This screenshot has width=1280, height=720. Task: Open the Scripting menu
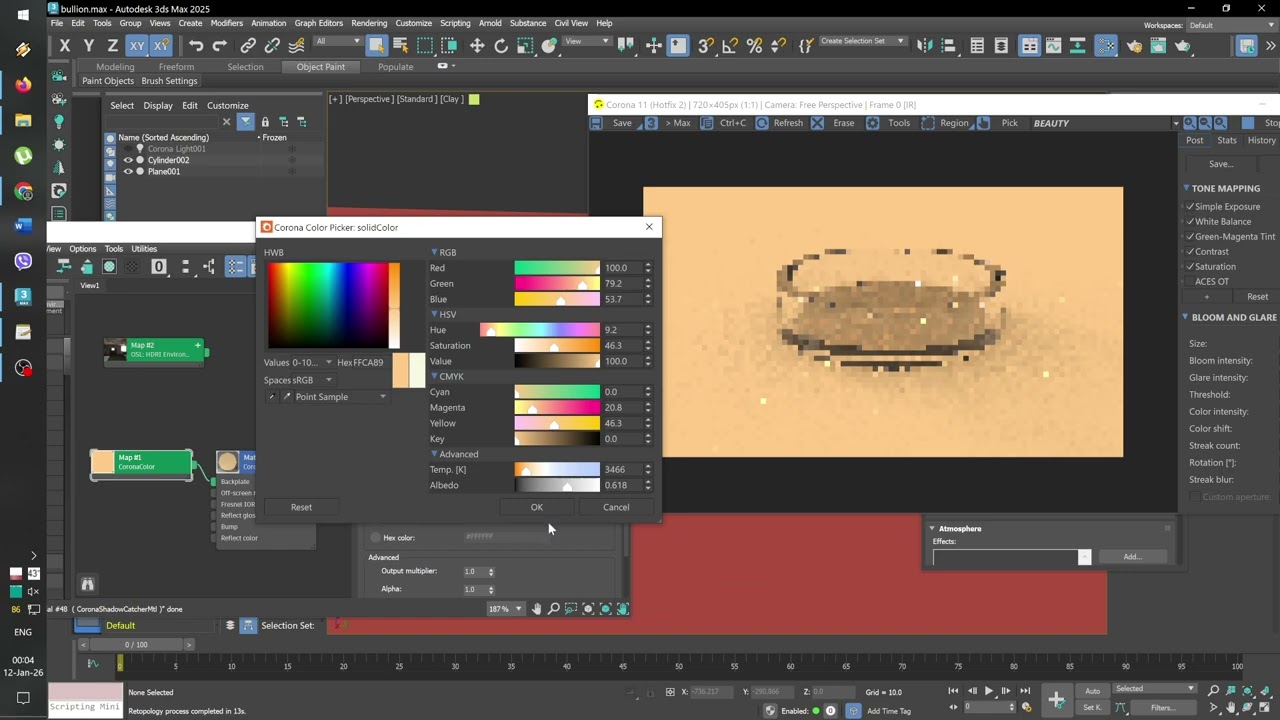tap(455, 23)
